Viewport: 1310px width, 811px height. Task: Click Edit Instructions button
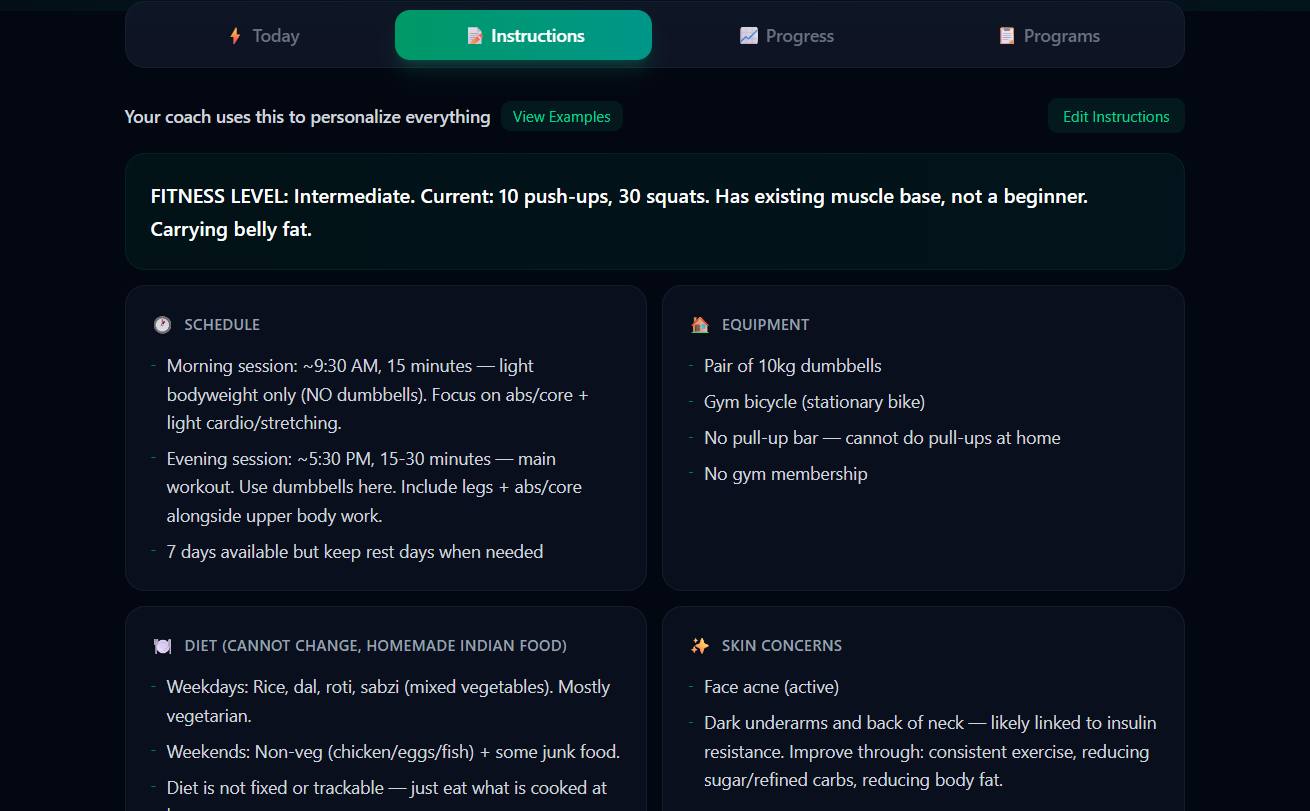1116,116
